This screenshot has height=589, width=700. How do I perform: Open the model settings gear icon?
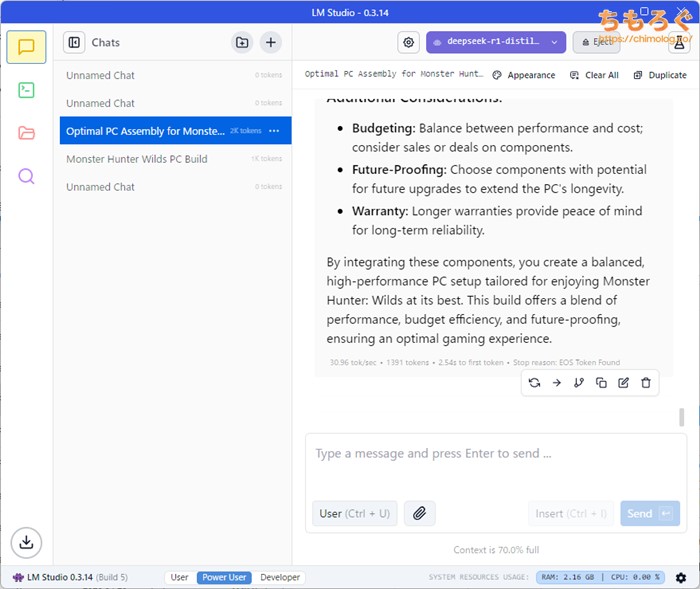[x=408, y=42]
